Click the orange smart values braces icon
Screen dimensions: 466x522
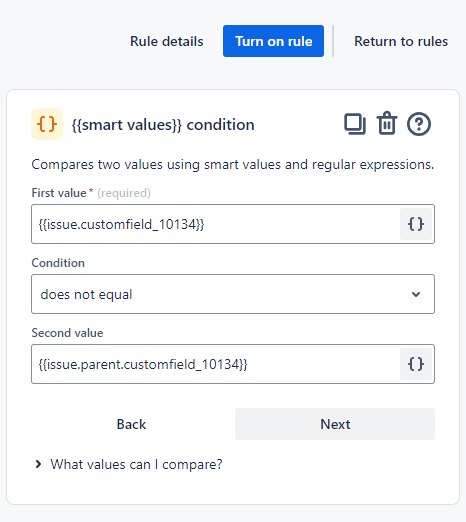coord(47,124)
